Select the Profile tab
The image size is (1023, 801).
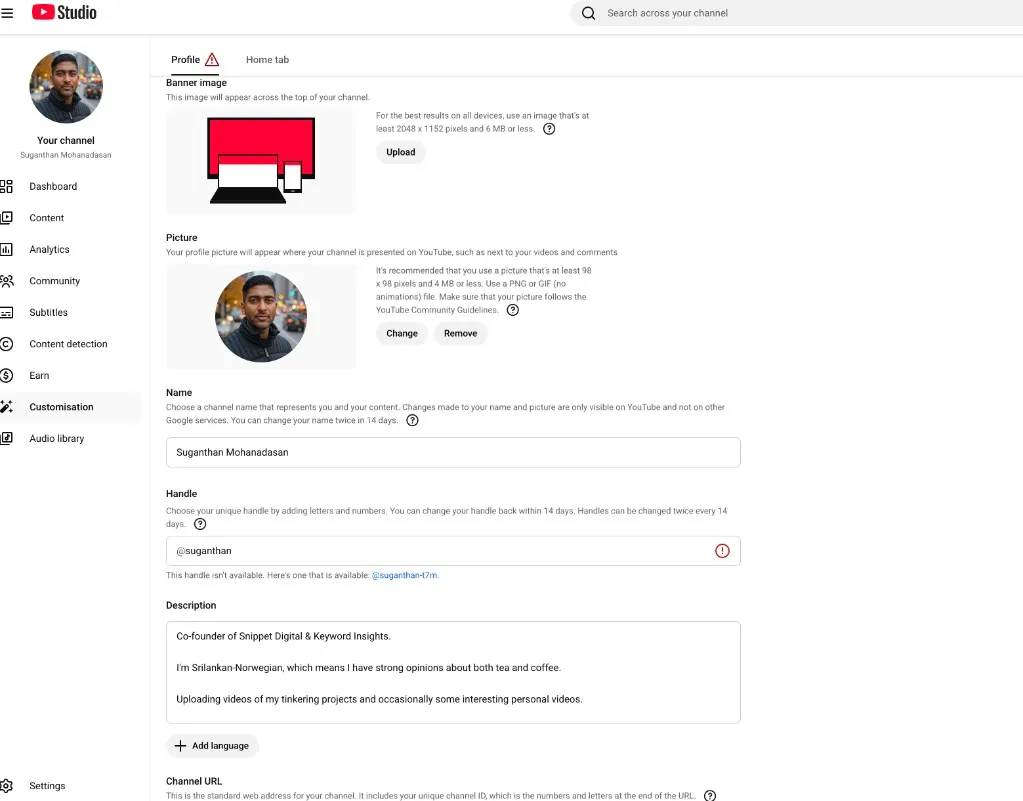(x=186, y=60)
